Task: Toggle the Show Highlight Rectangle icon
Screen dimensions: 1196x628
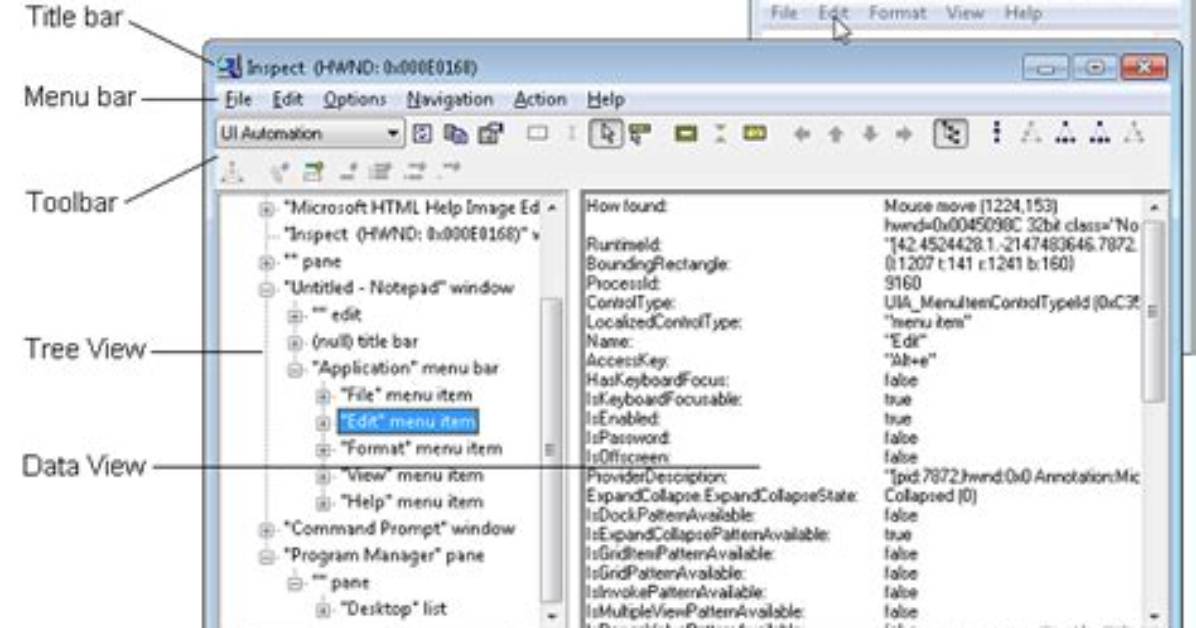Action: coord(686,134)
